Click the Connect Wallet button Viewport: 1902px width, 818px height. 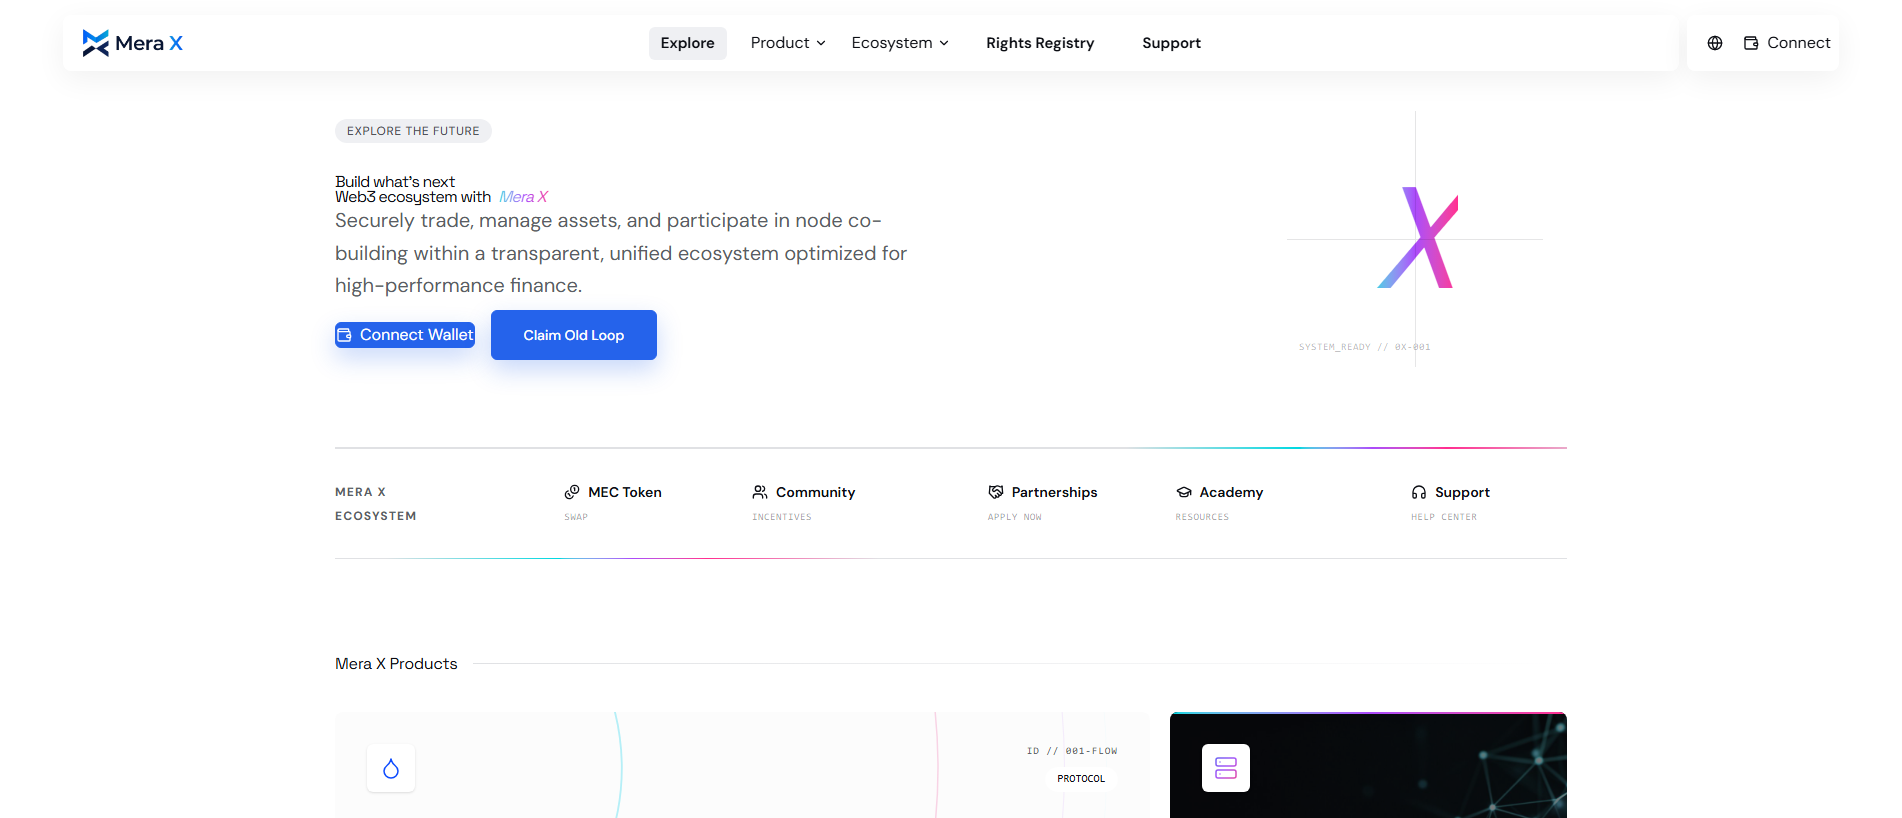(405, 335)
